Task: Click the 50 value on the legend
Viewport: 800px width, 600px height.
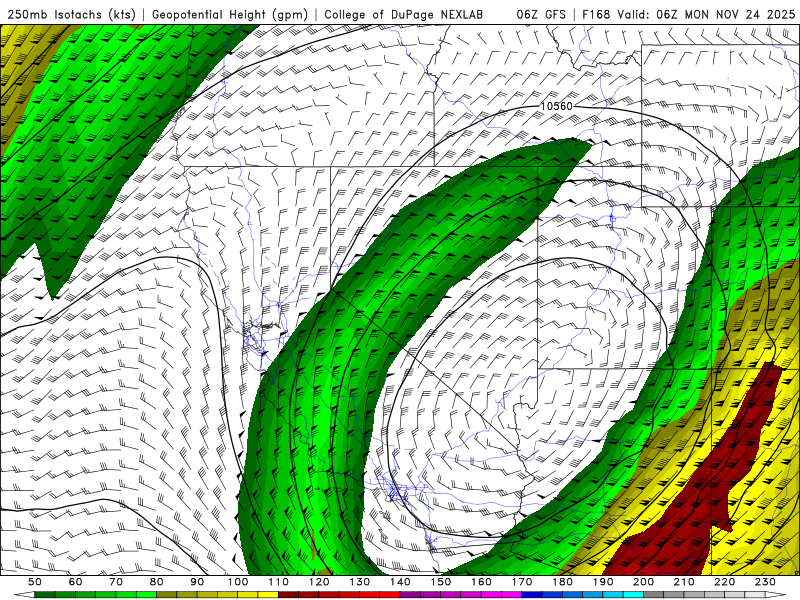Action: [35, 582]
